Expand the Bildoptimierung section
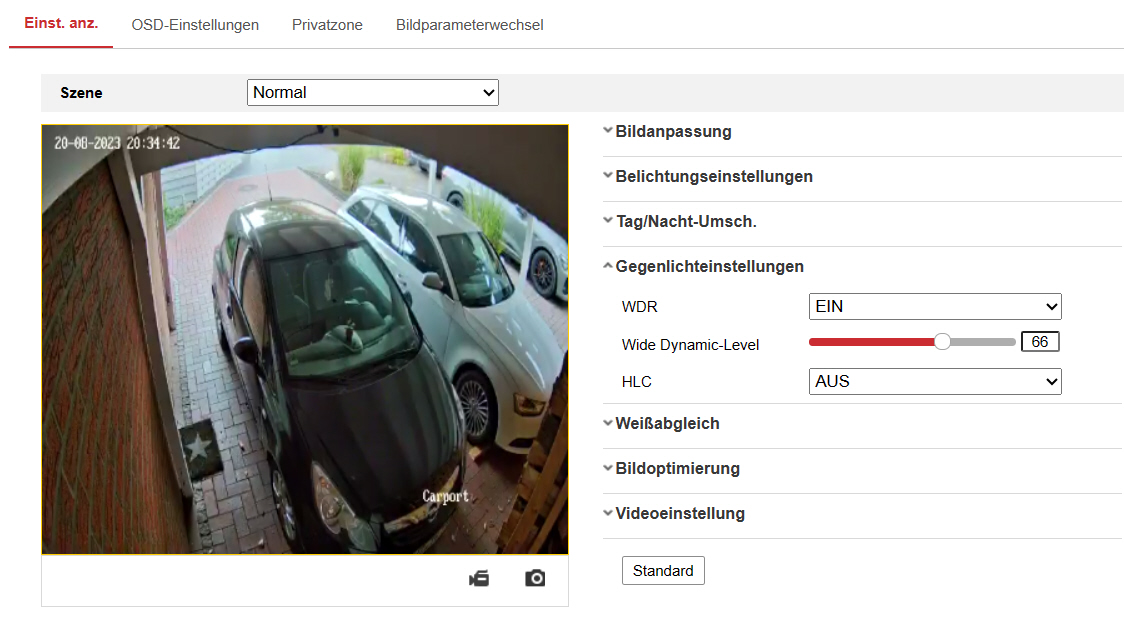 pos(677,469)
